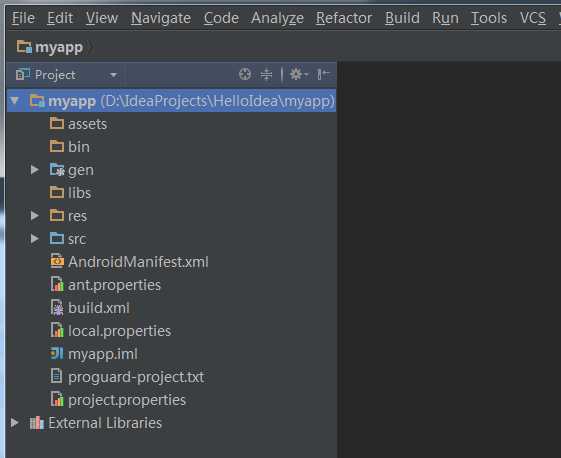Open the Project panel gear settings
The image size is (561, 458).
tap(298, 74)
